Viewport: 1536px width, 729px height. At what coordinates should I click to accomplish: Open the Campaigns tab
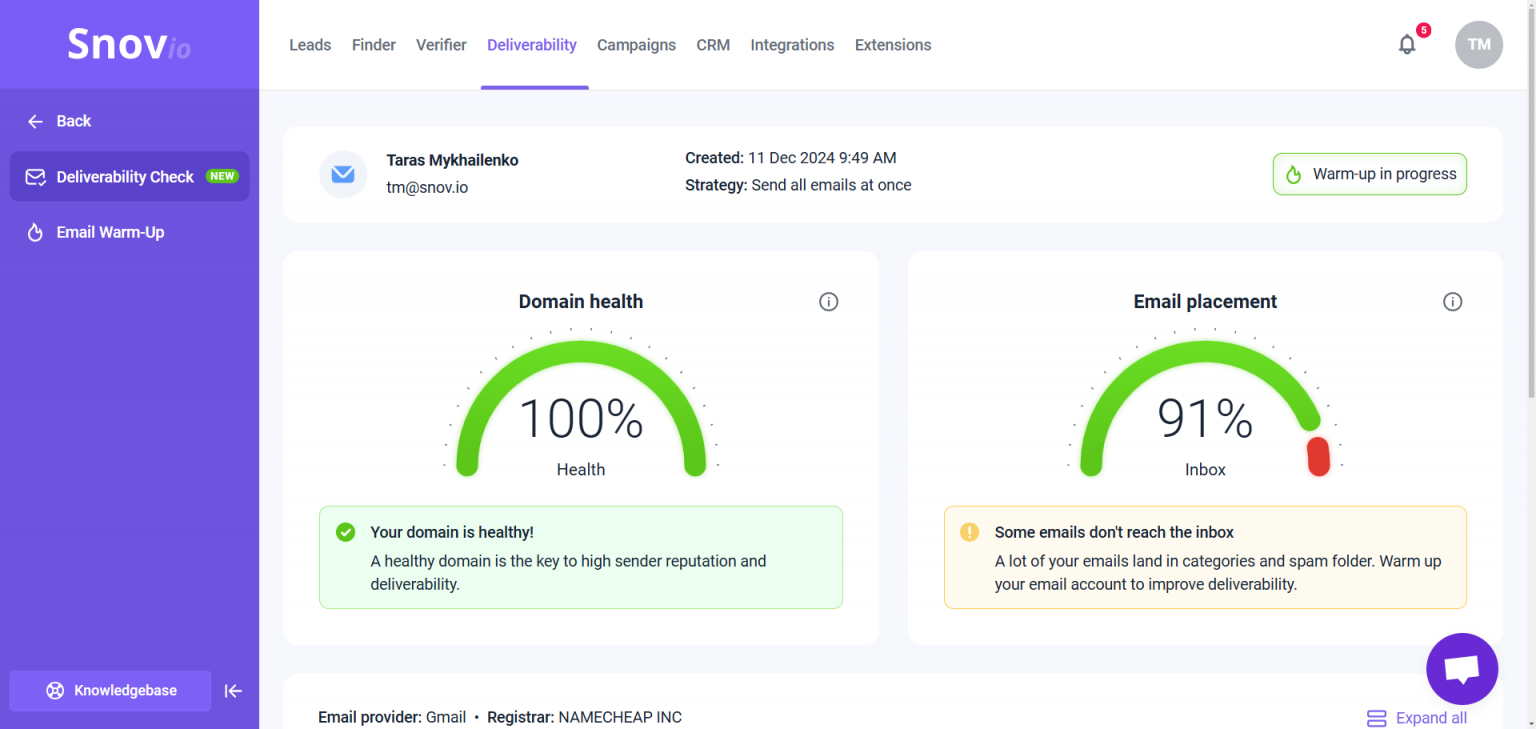[636, 45]
